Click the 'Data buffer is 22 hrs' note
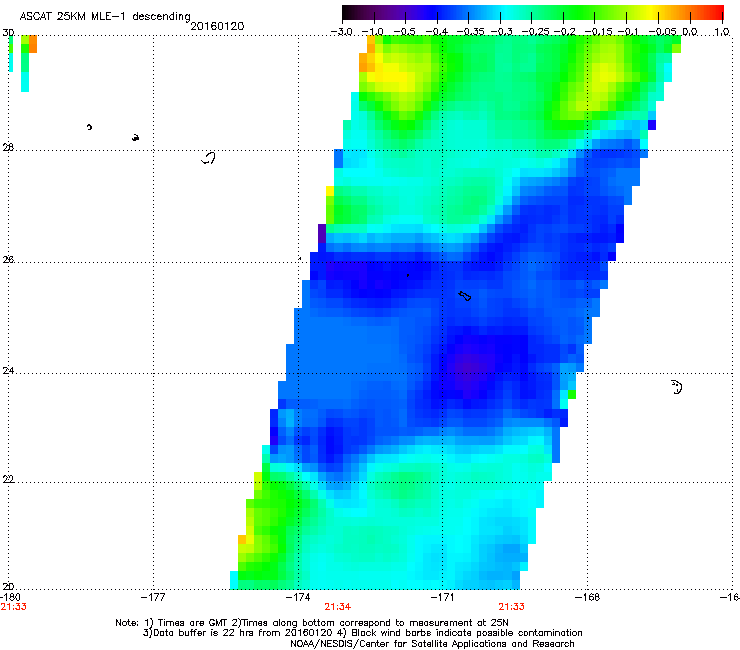This screenshot has width=740, height=650. 362,633
